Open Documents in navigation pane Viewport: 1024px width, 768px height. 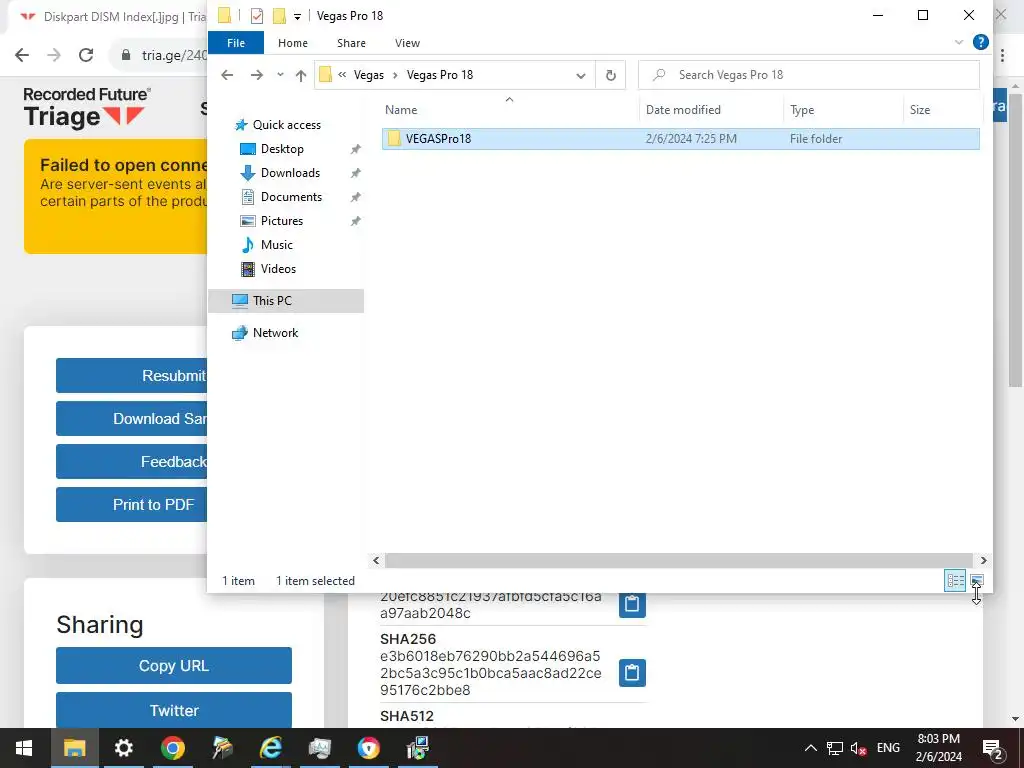click(x=291, y=197)
